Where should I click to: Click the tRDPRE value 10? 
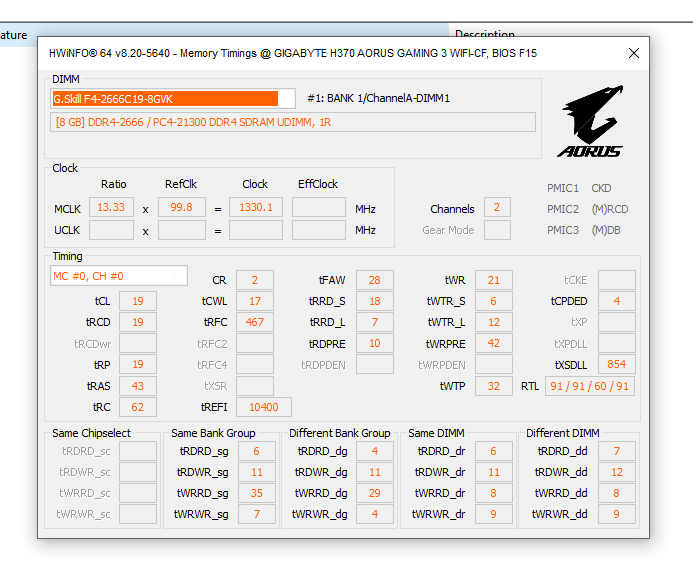375,343
